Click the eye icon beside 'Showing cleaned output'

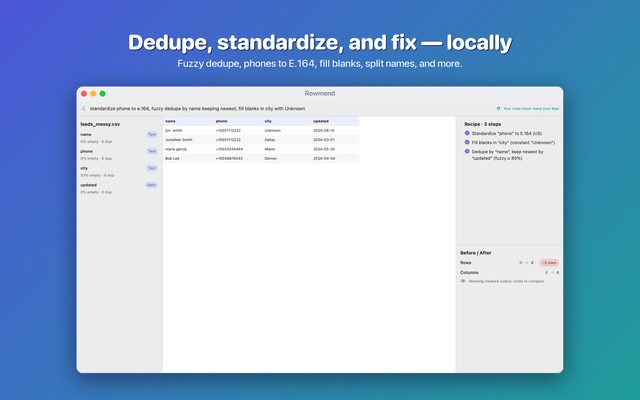click(463, 281)
